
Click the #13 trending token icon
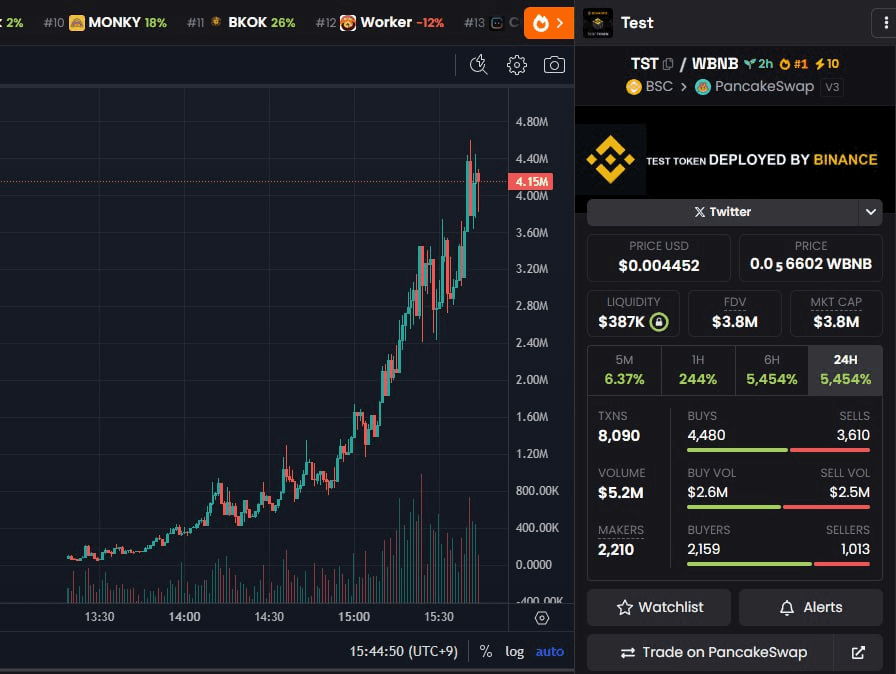(x=497, y=23)
